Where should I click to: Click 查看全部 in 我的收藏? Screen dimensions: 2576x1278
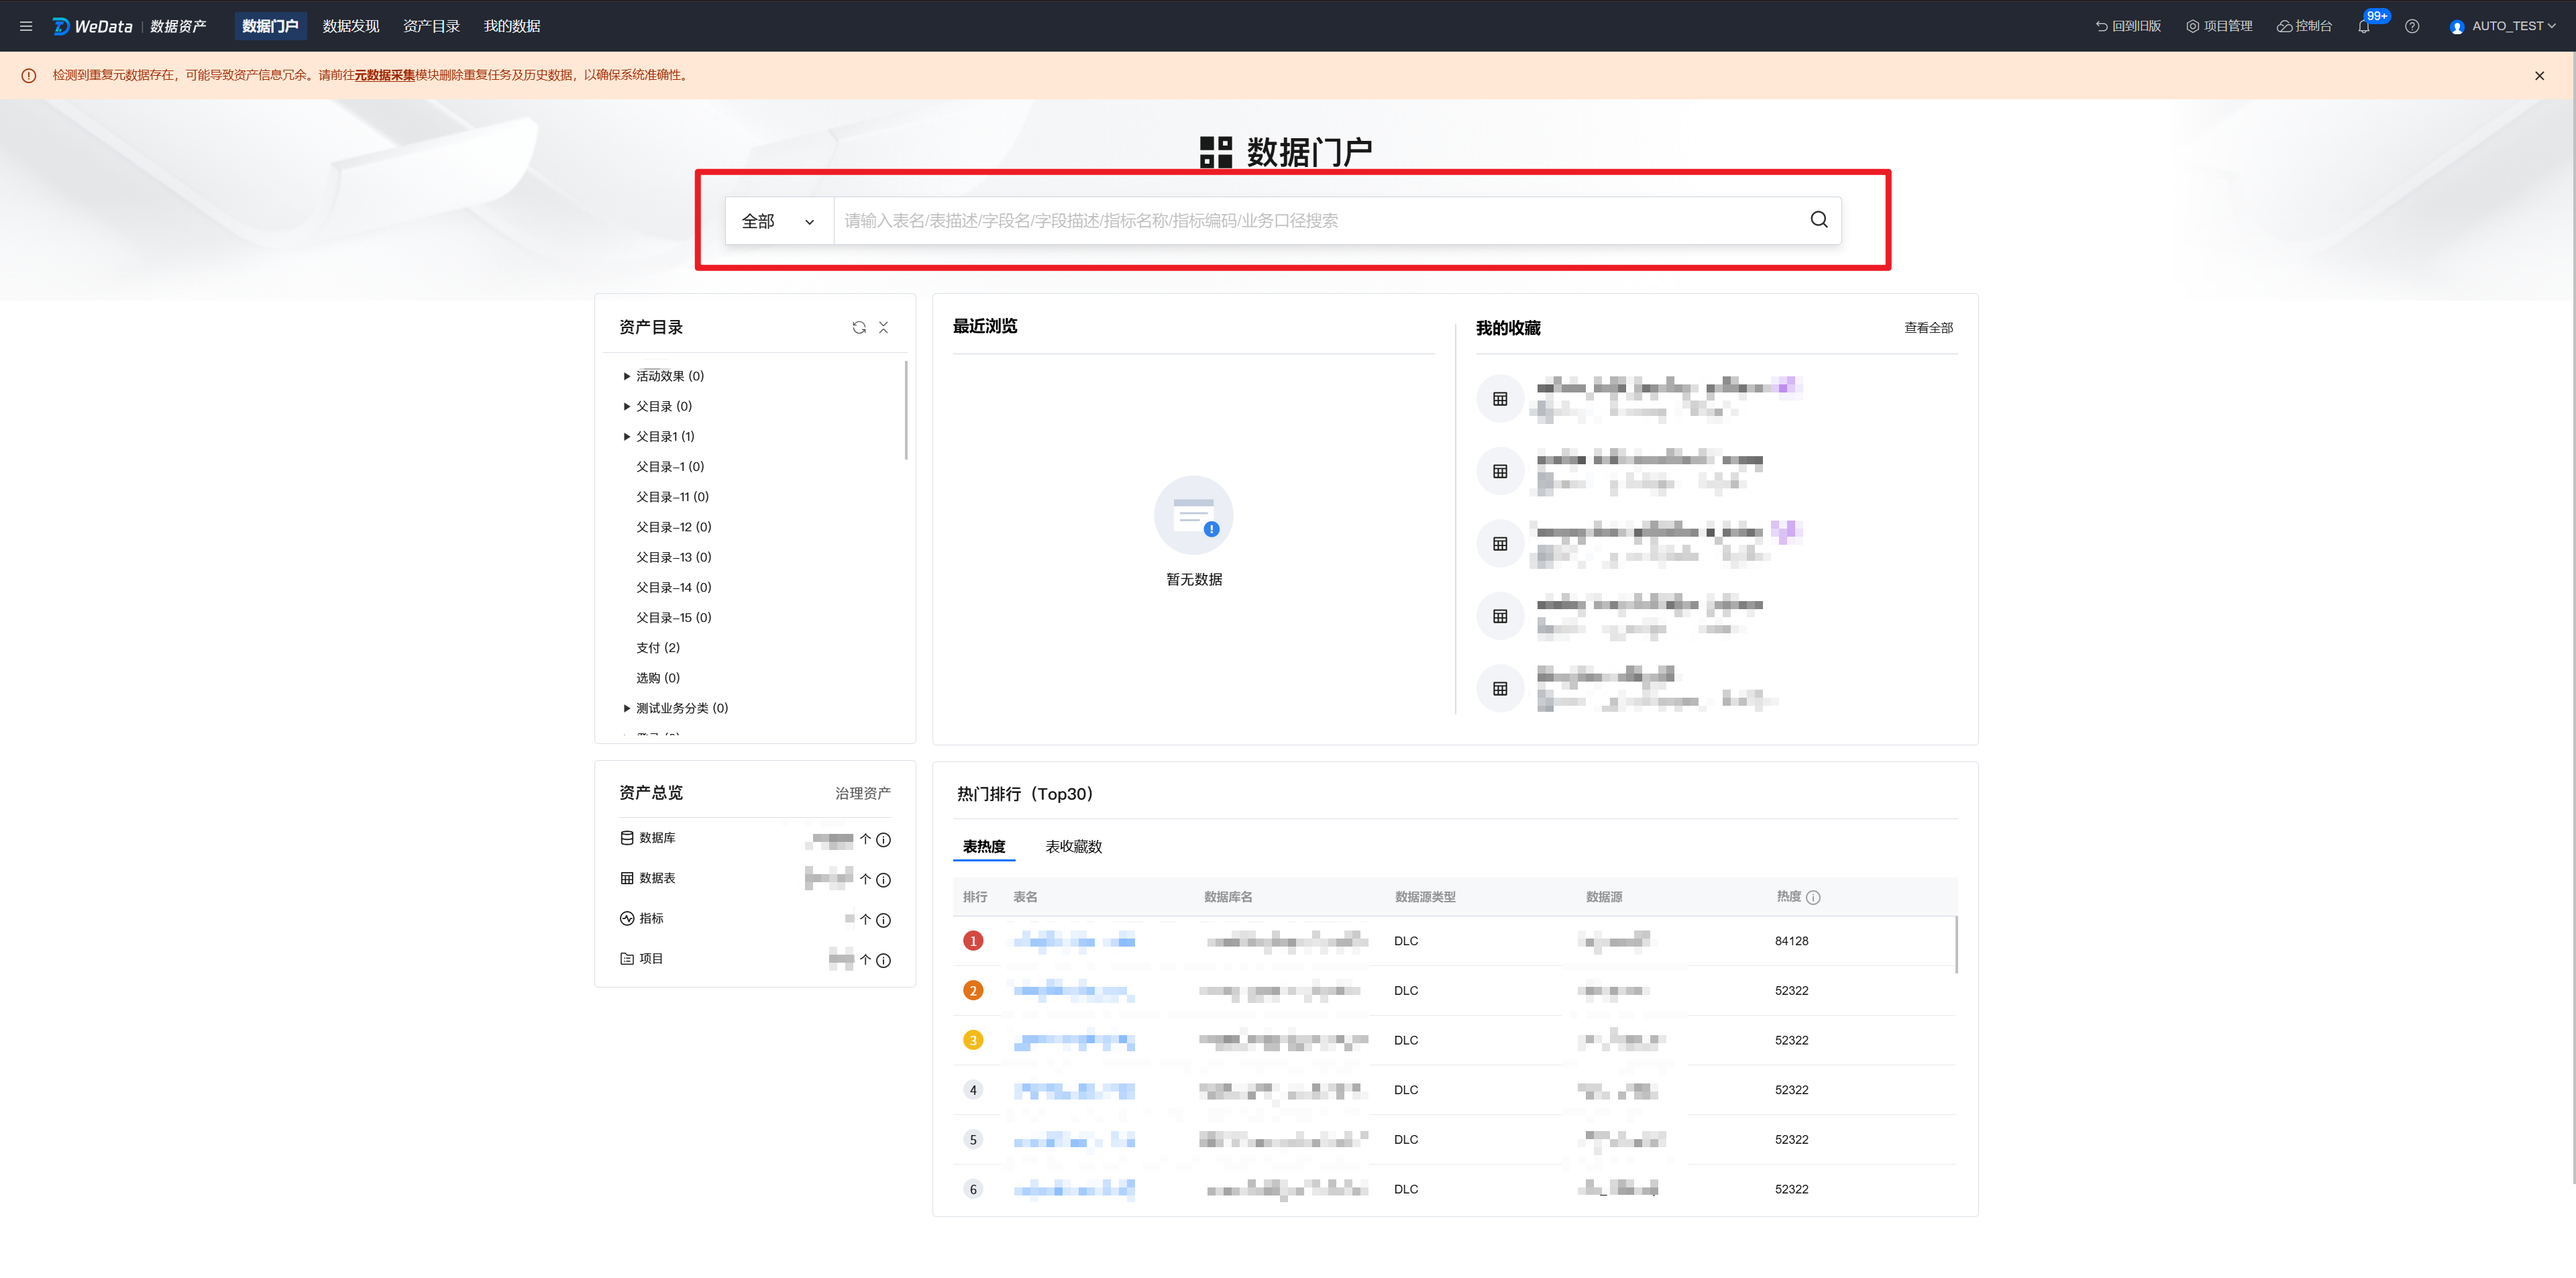[x=1928, y=328]
